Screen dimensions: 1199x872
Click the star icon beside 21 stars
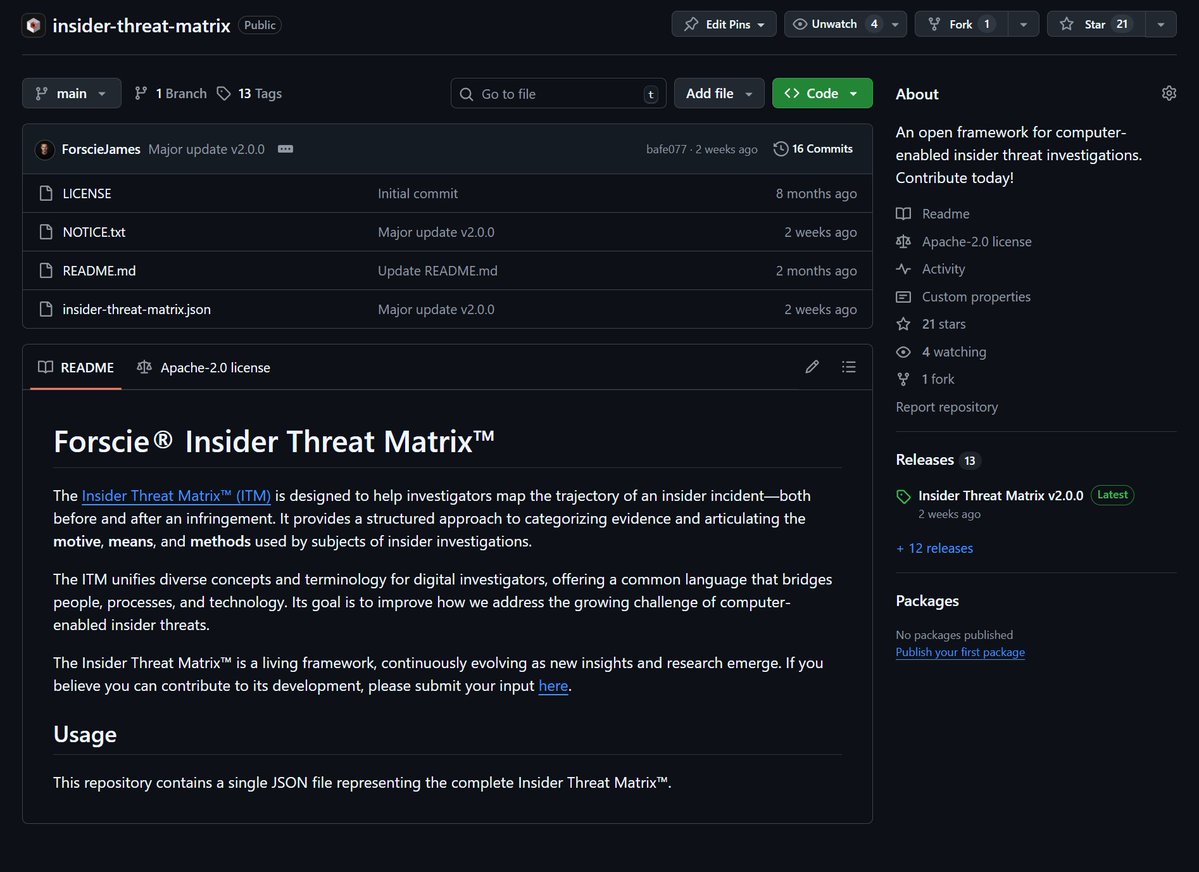pyautogui.click(x=903, y=324)
